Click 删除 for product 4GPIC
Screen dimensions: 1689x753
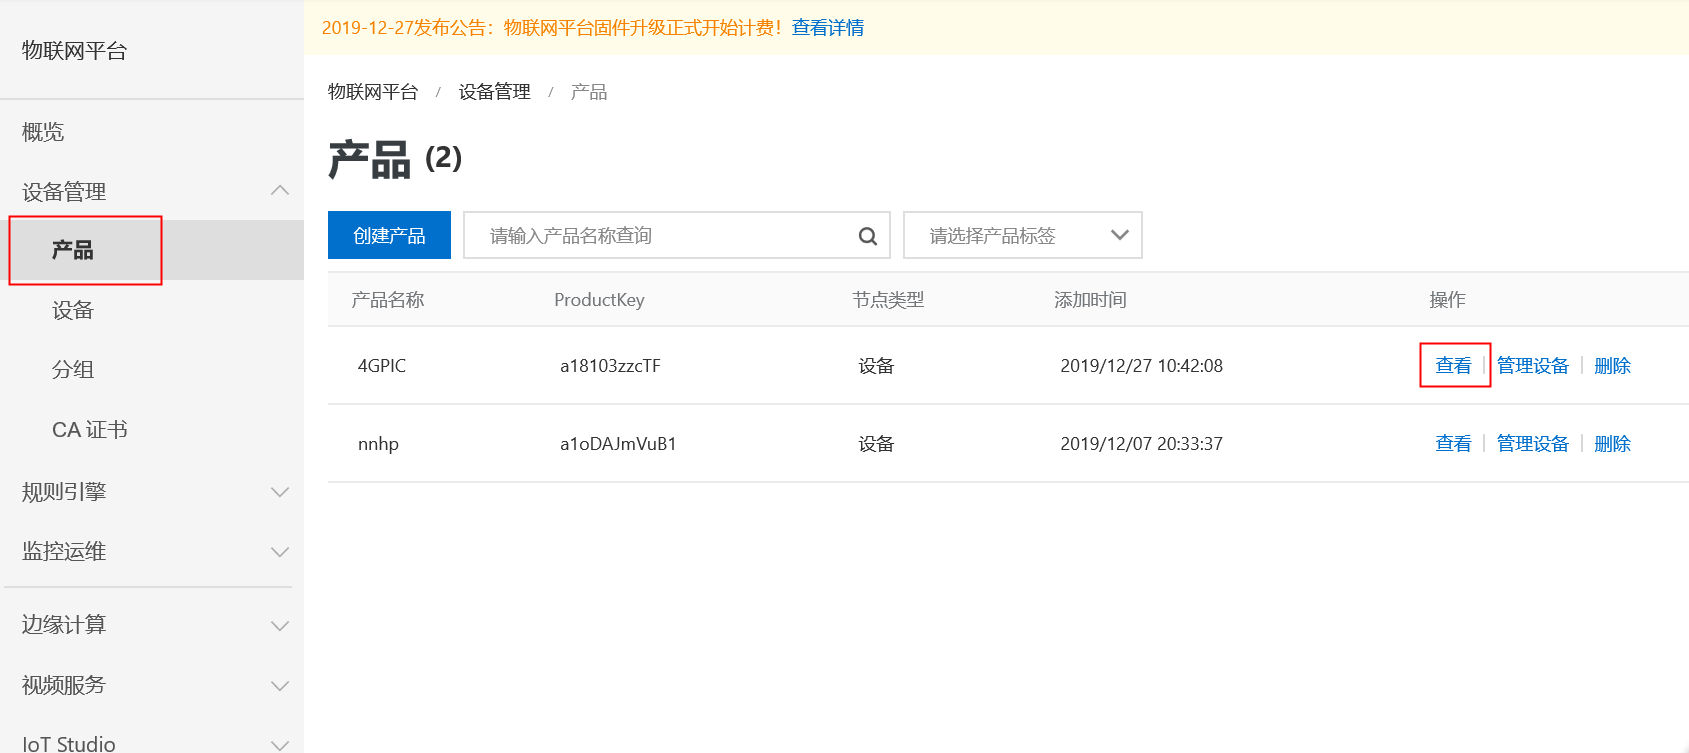click(1612, 366)
